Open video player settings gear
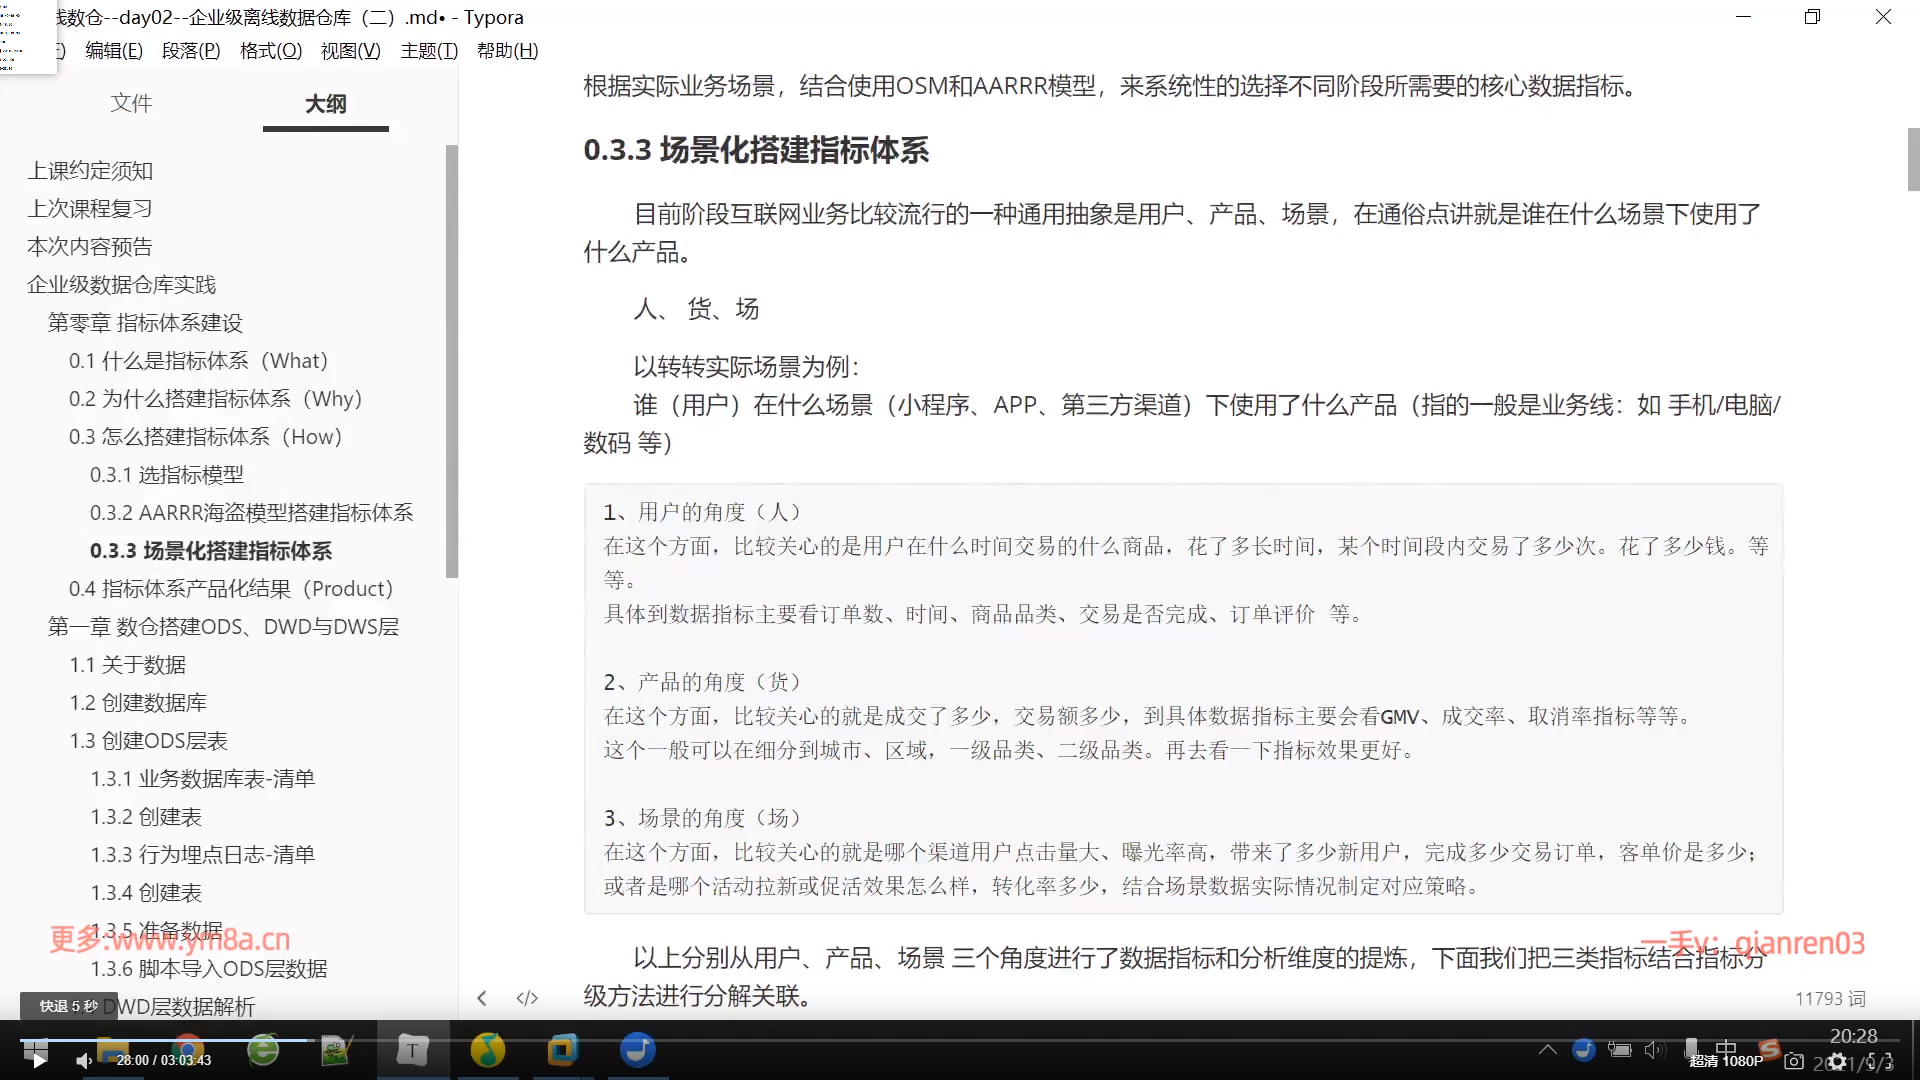Image resolution: width=1920 pixels, height=1080 pixels. [x=1837, y=1061]
